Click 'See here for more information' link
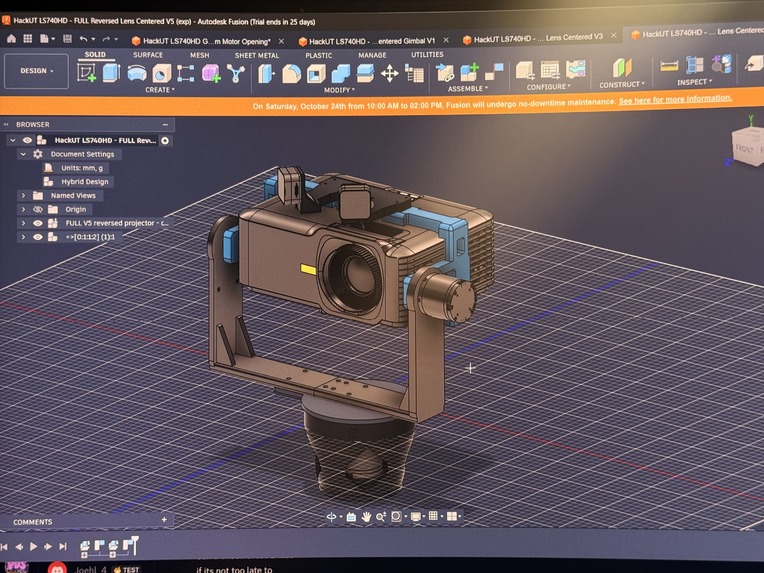 (675, 99)
